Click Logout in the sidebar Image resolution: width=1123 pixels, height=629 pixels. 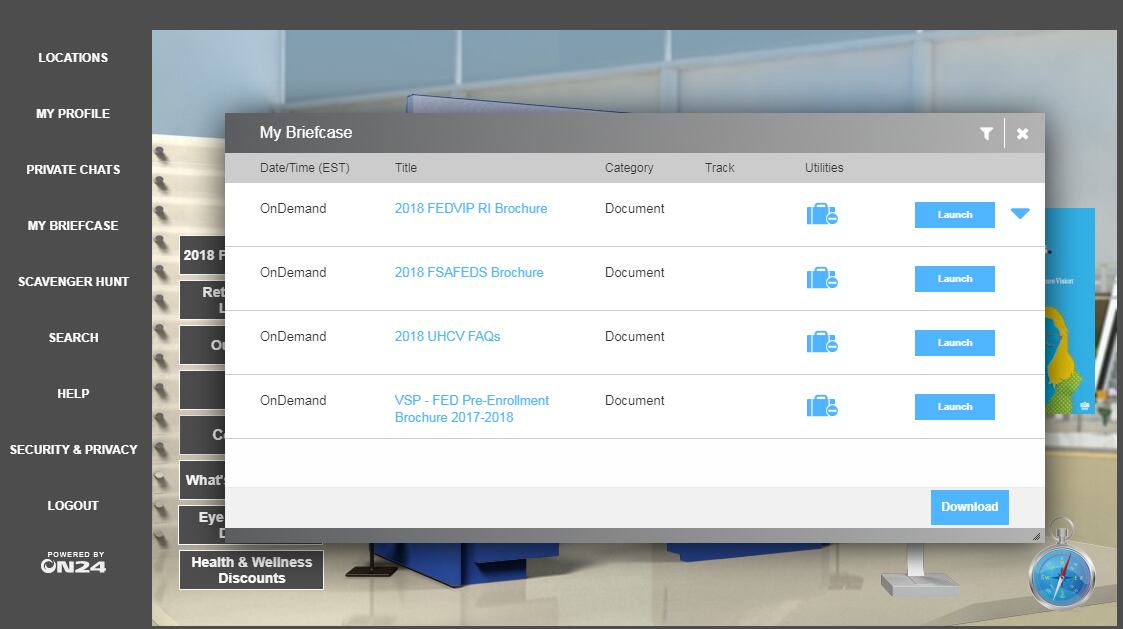pos(73,506)
